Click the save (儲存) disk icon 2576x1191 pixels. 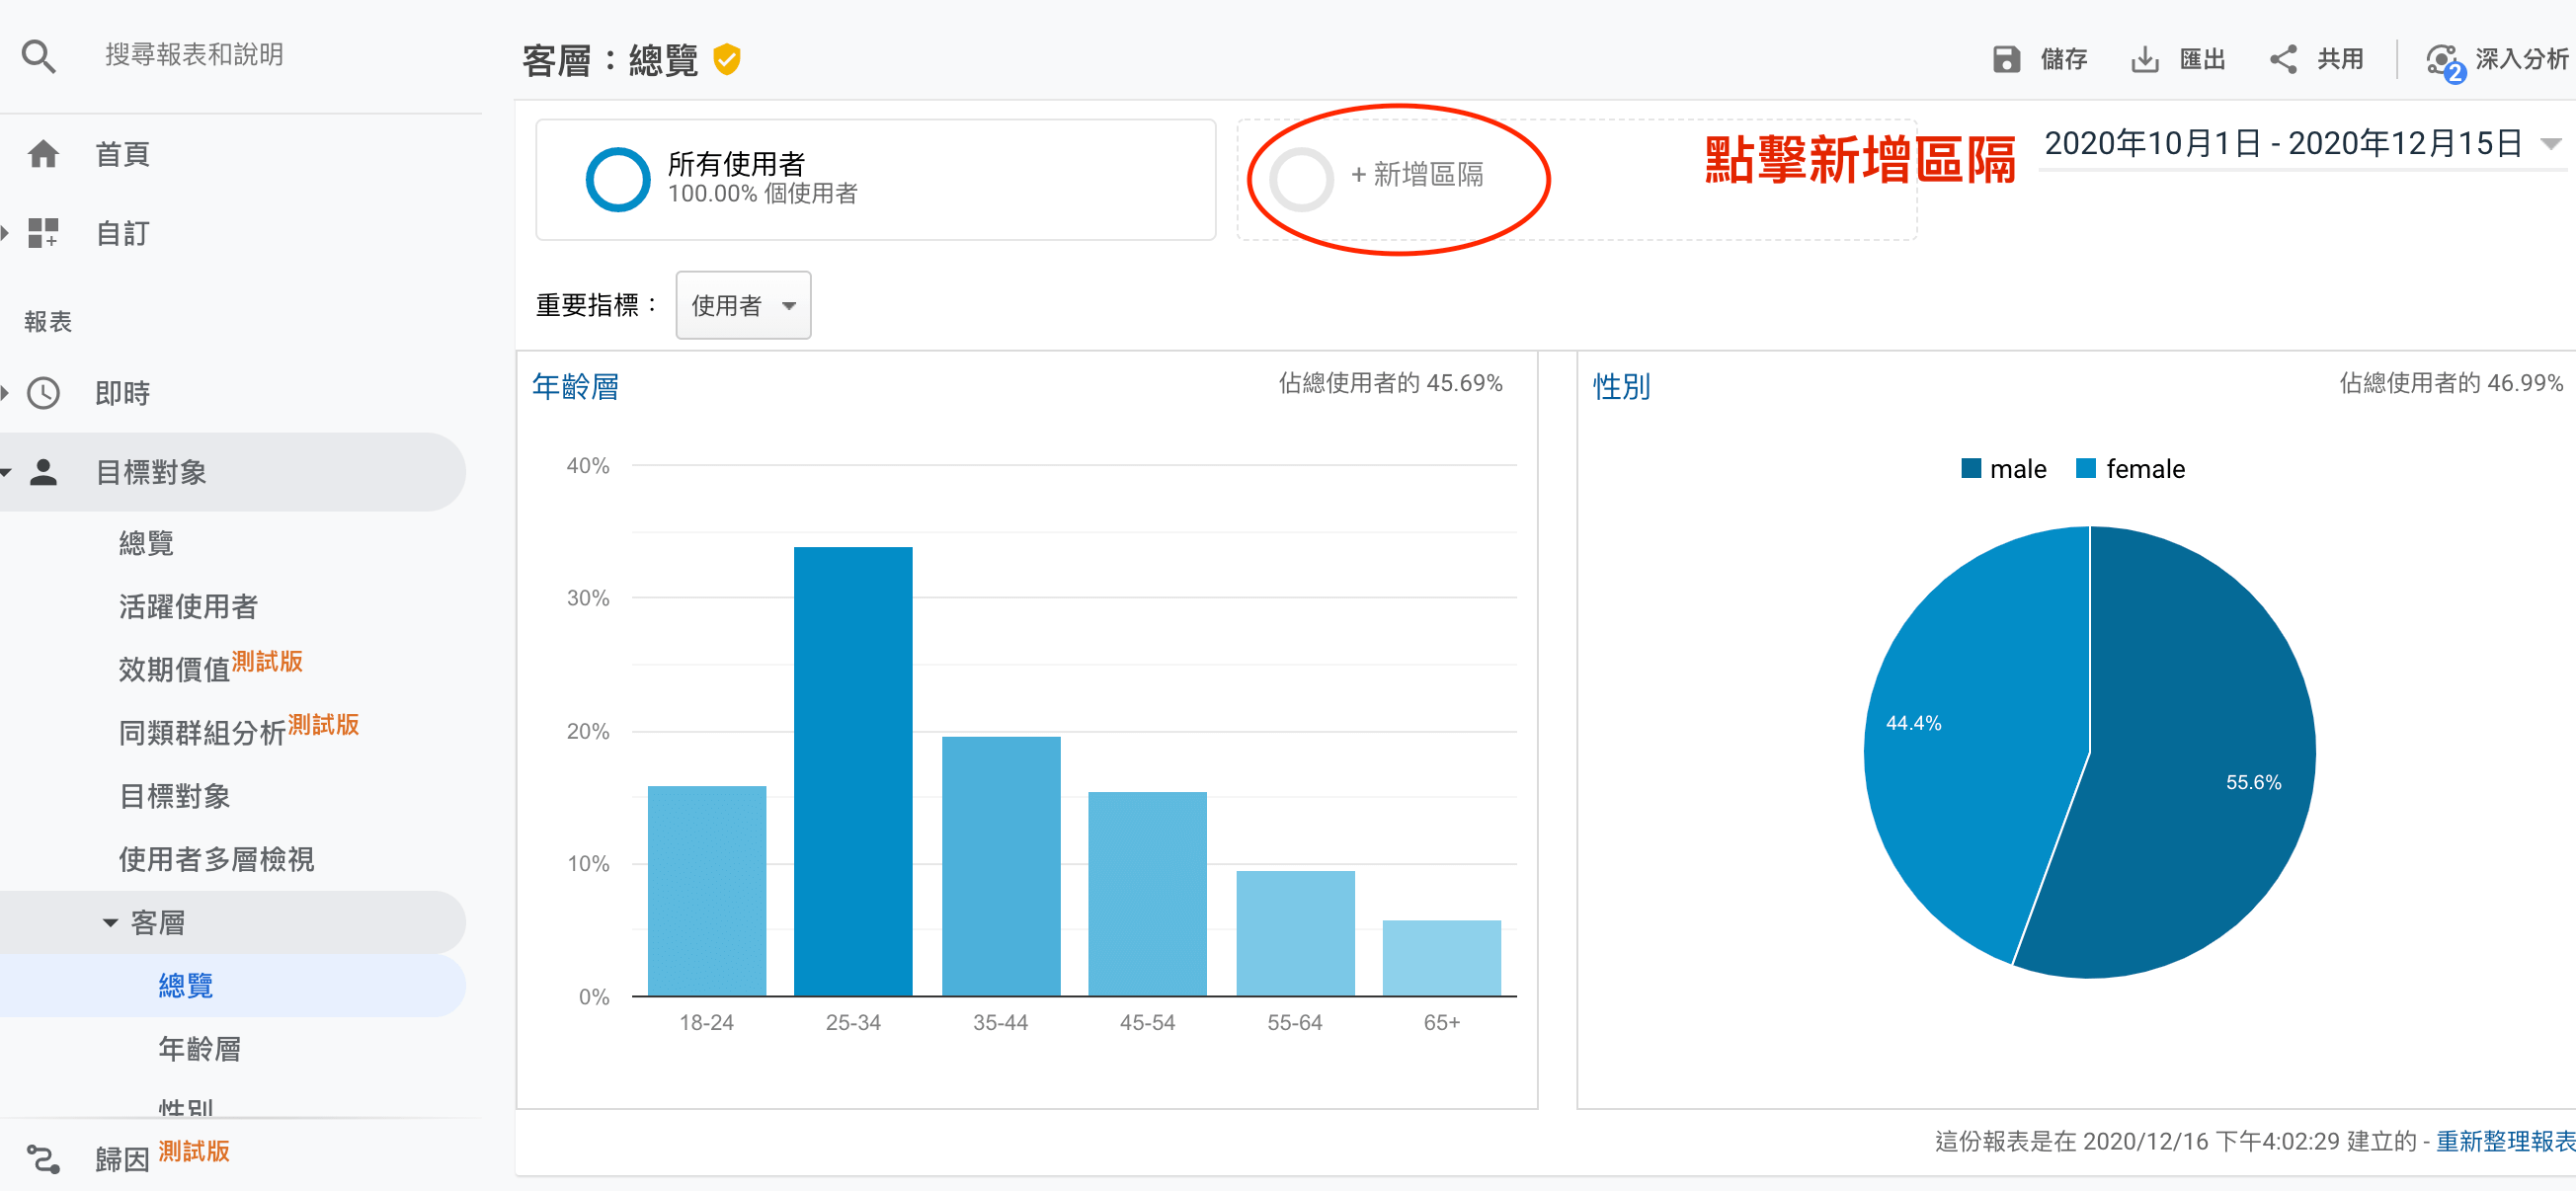(2007, 59)
